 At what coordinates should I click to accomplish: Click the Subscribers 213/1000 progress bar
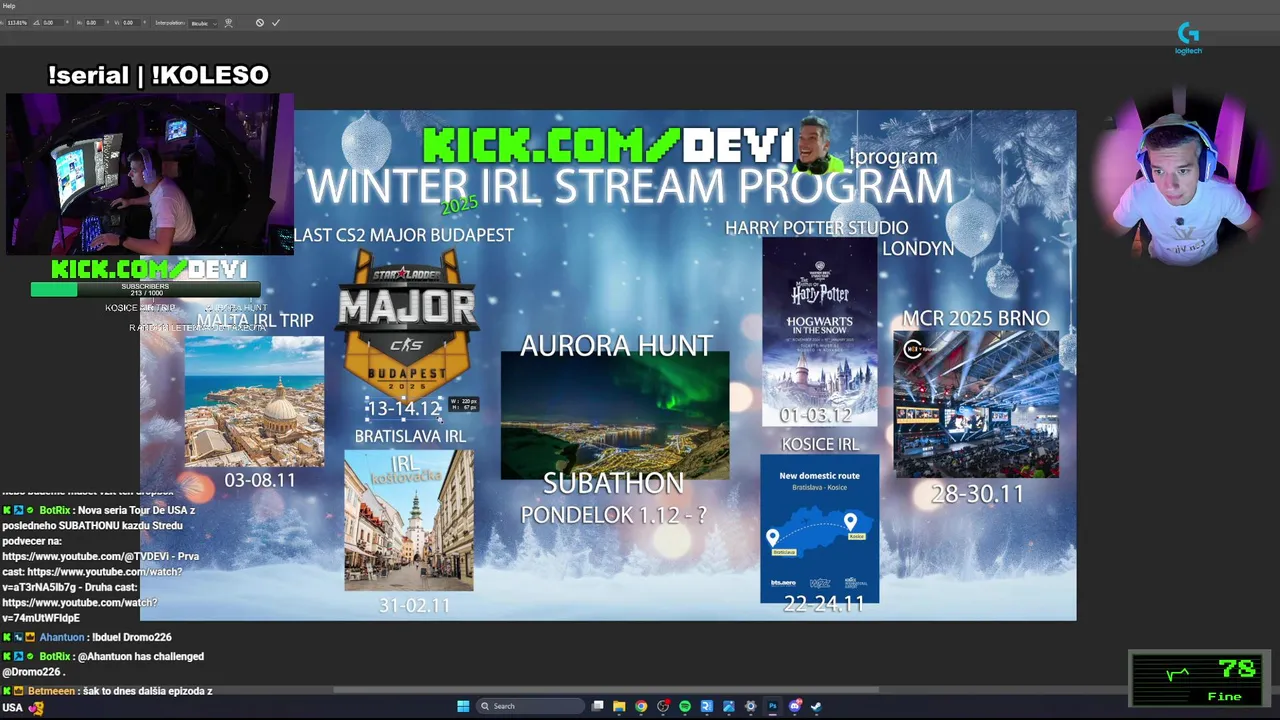click(145, 290)
